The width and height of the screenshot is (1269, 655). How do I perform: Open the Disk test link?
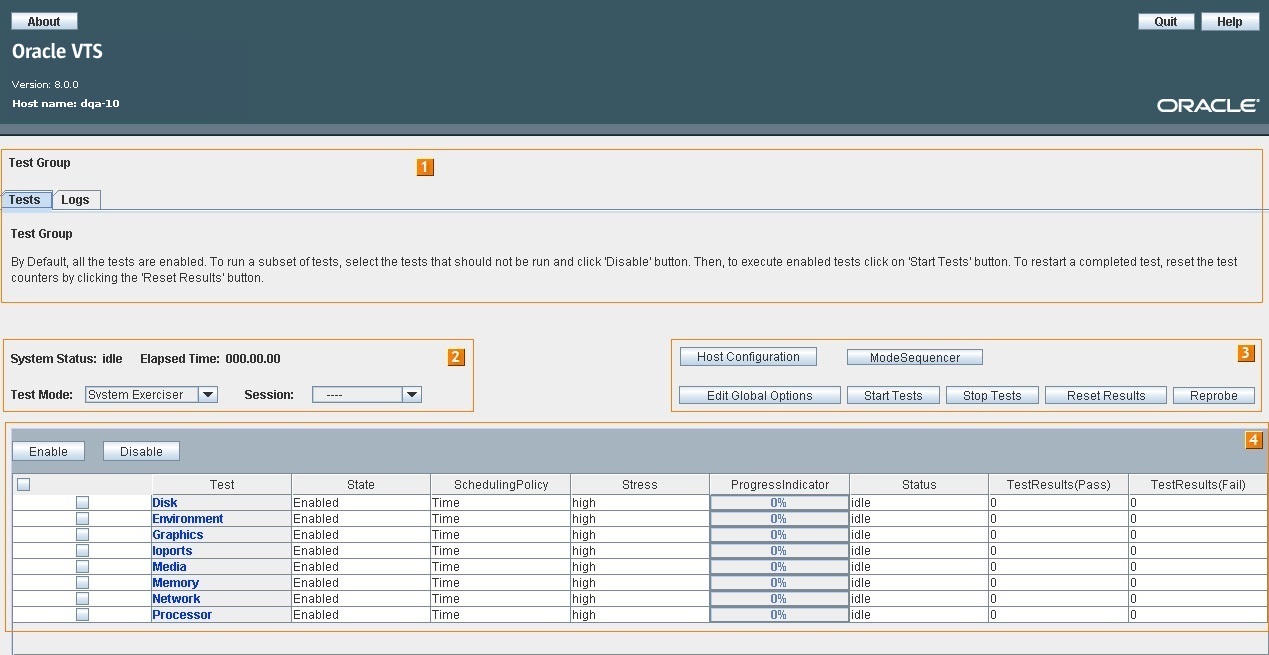[165, 503]
